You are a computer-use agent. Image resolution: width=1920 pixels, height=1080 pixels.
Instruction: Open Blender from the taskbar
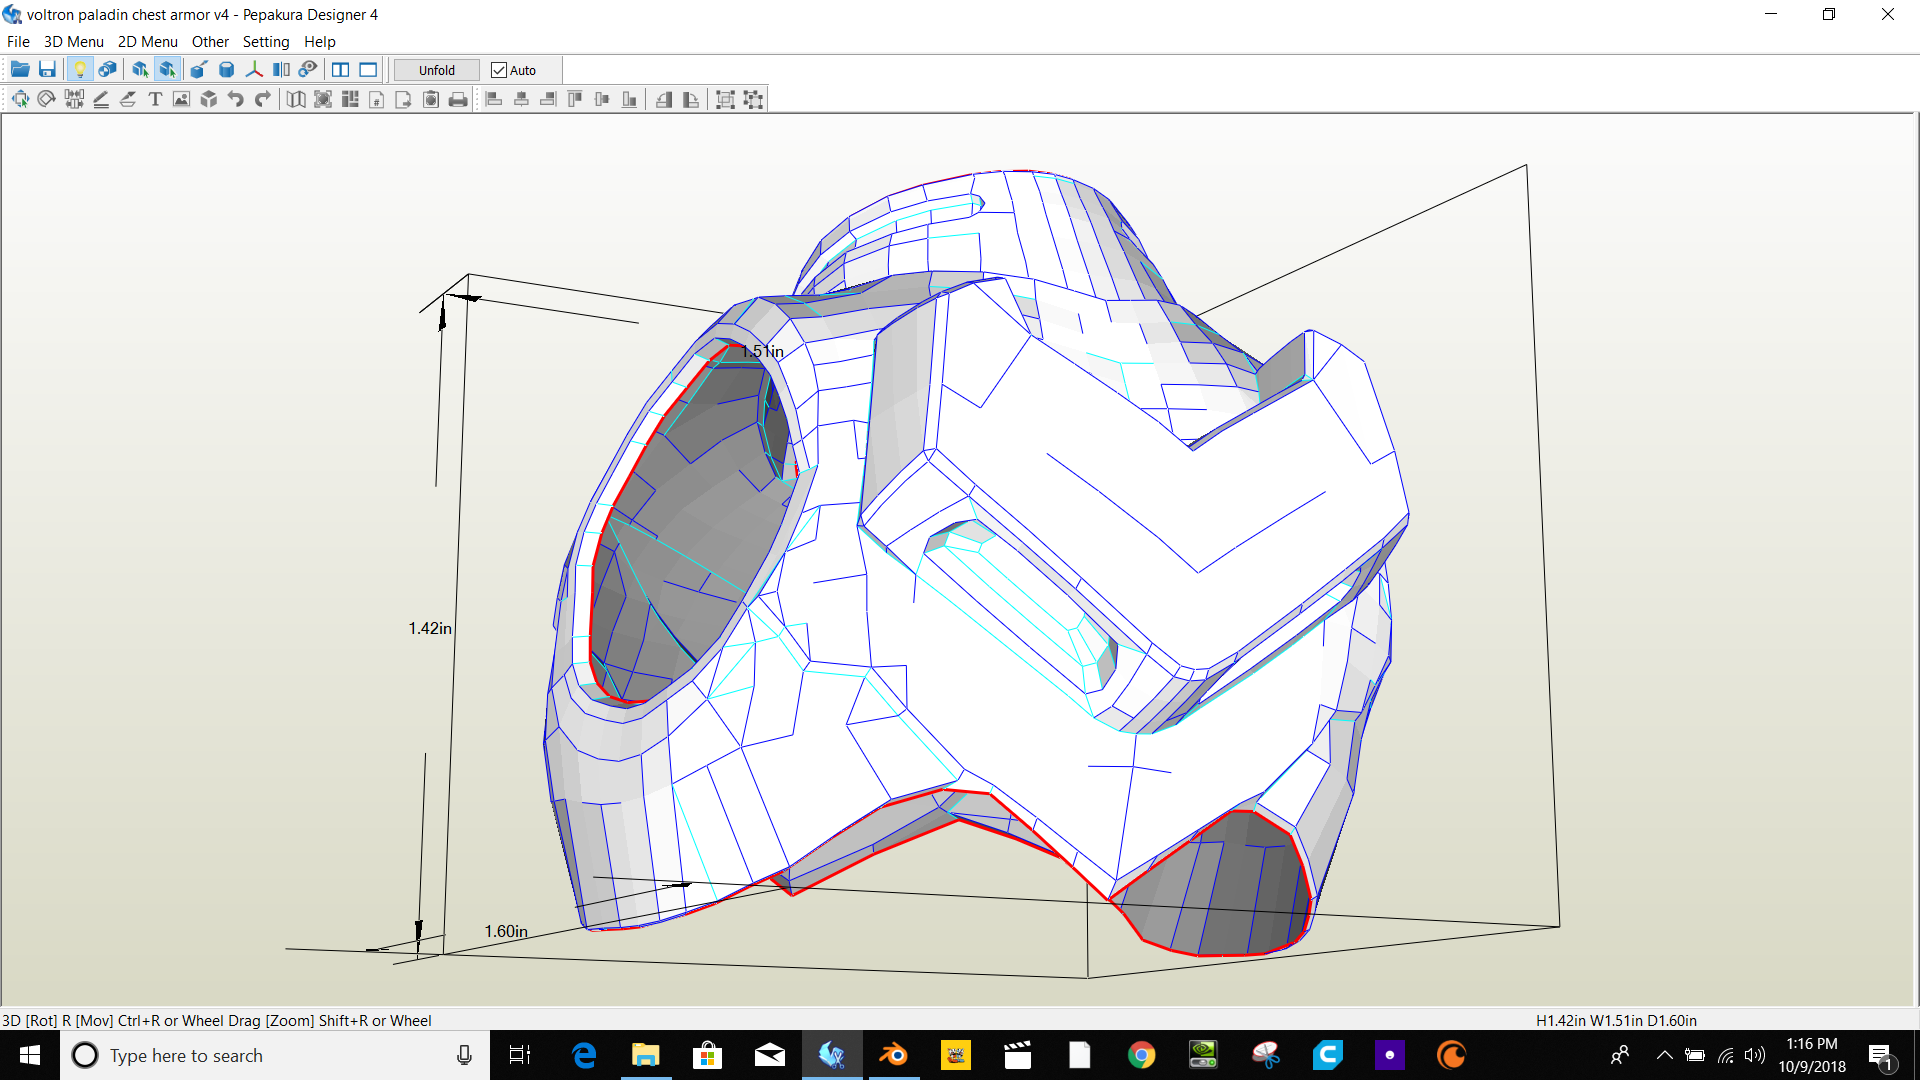893,1055
